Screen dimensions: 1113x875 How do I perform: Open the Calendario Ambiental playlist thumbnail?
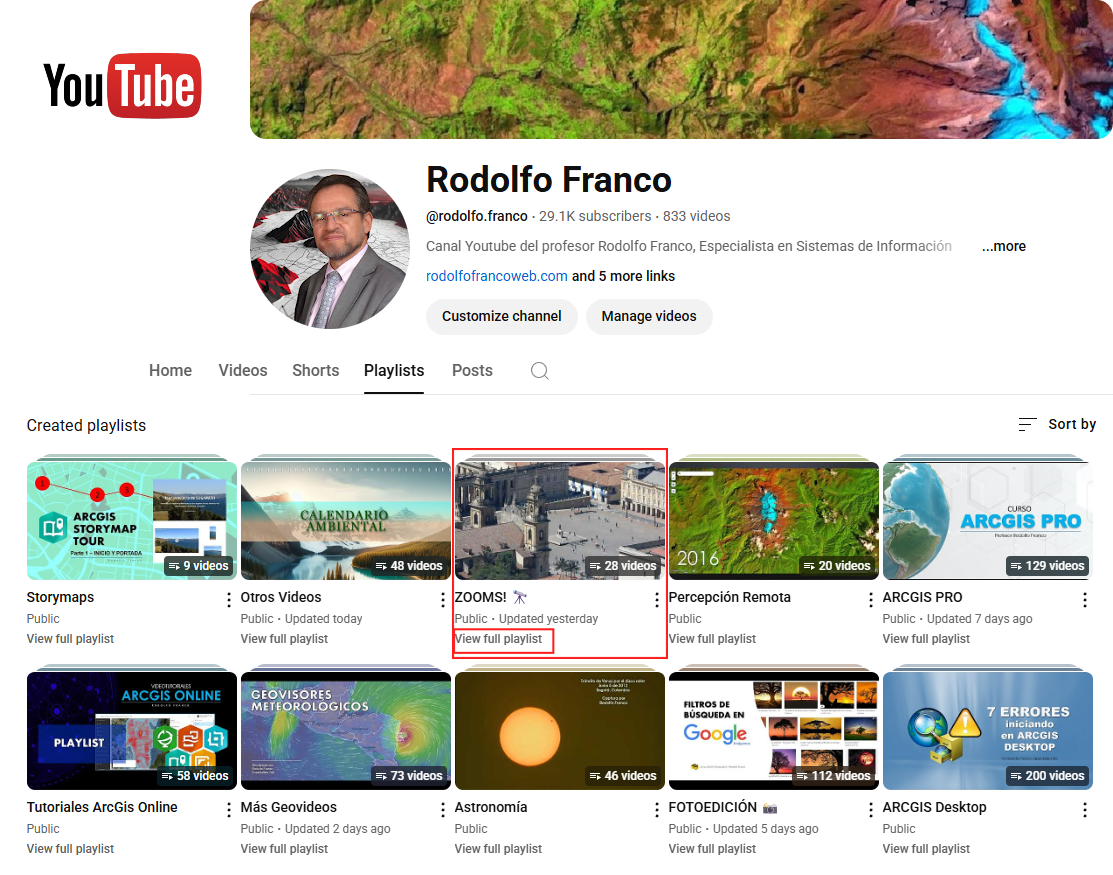(x=345, y=520)
